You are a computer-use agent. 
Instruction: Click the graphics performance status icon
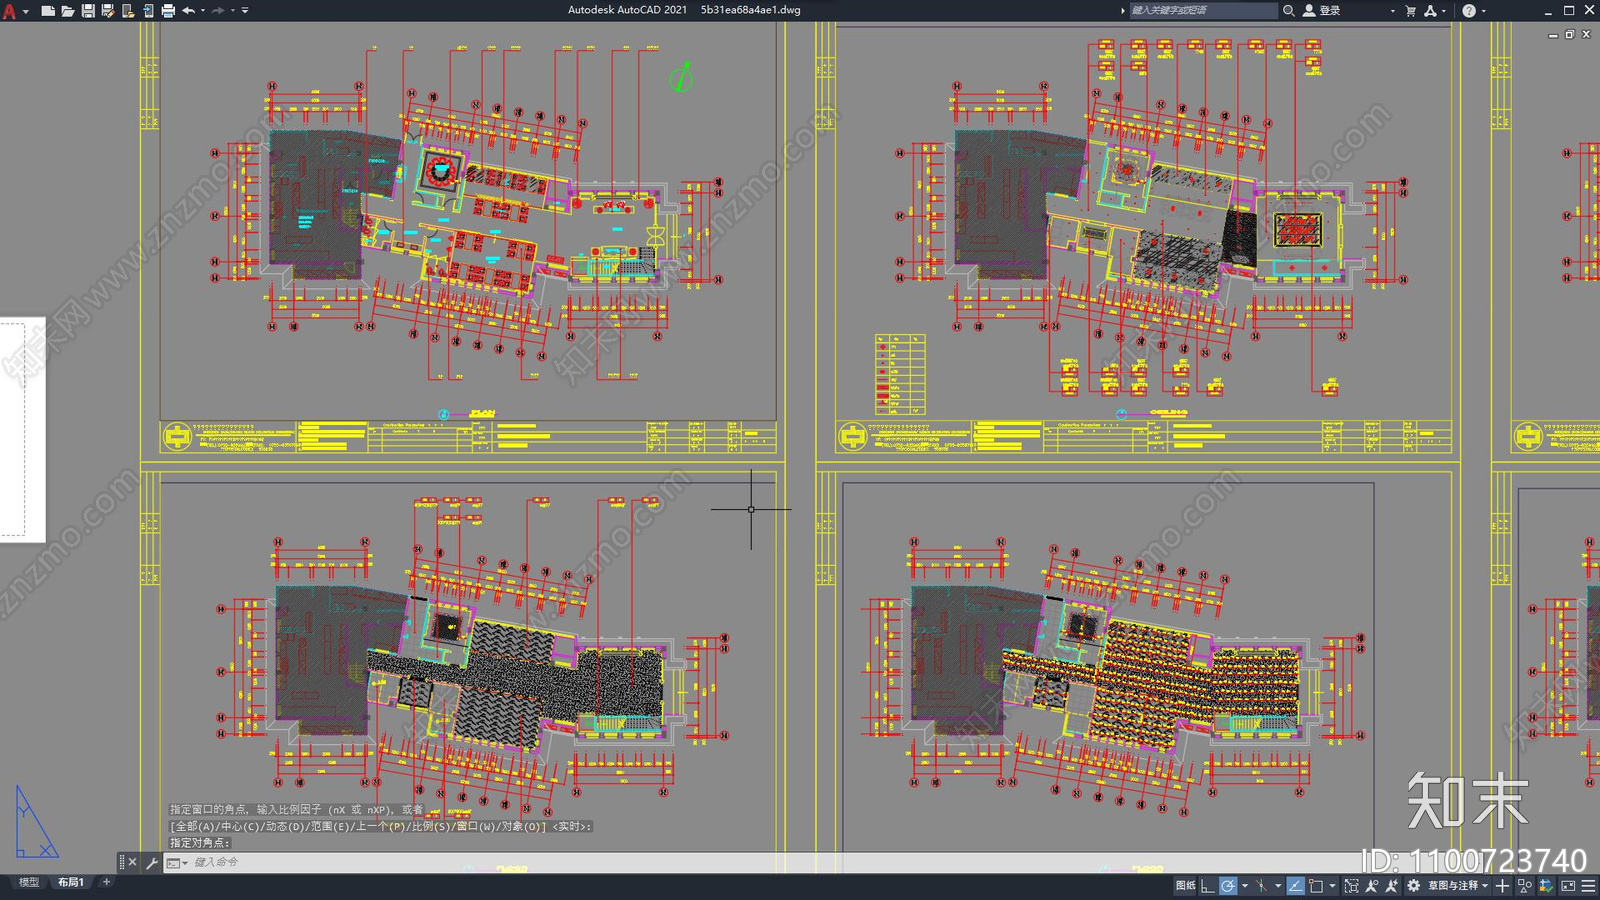pyautogui.click(x=1546, y=886)
